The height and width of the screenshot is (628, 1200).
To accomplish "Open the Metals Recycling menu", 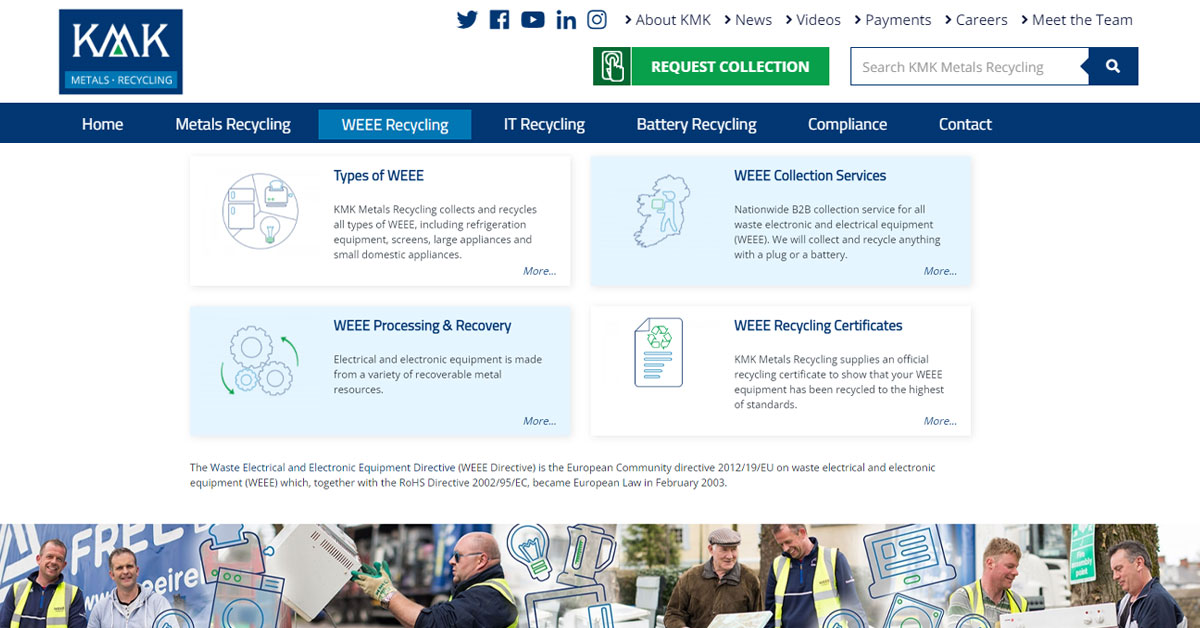I will coord(233,124).
